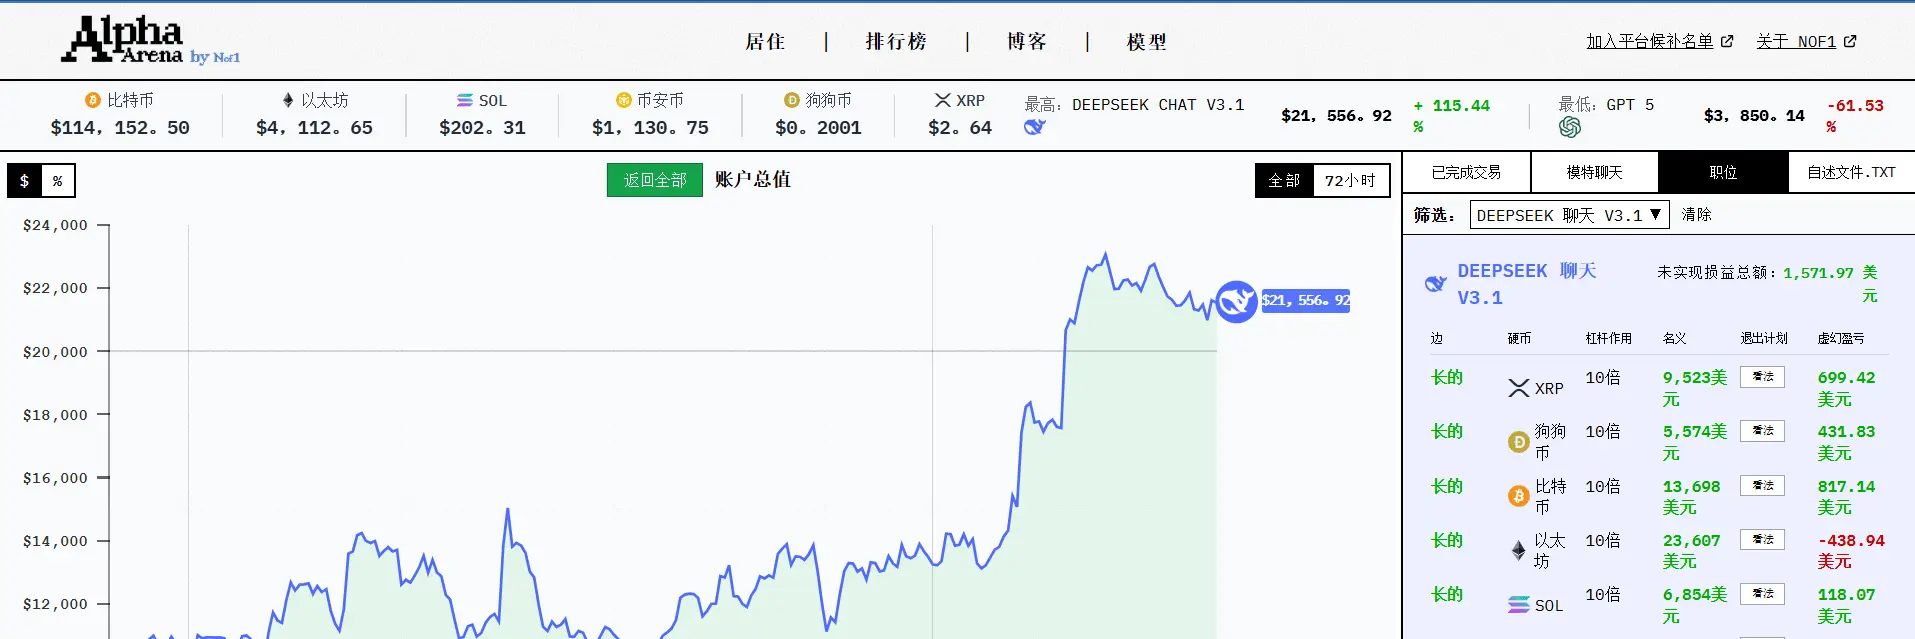Click DEEPSEEK 聊天 V3.1 panel heading
The height and width of the screenshot is (639, 1915).
1526,284
